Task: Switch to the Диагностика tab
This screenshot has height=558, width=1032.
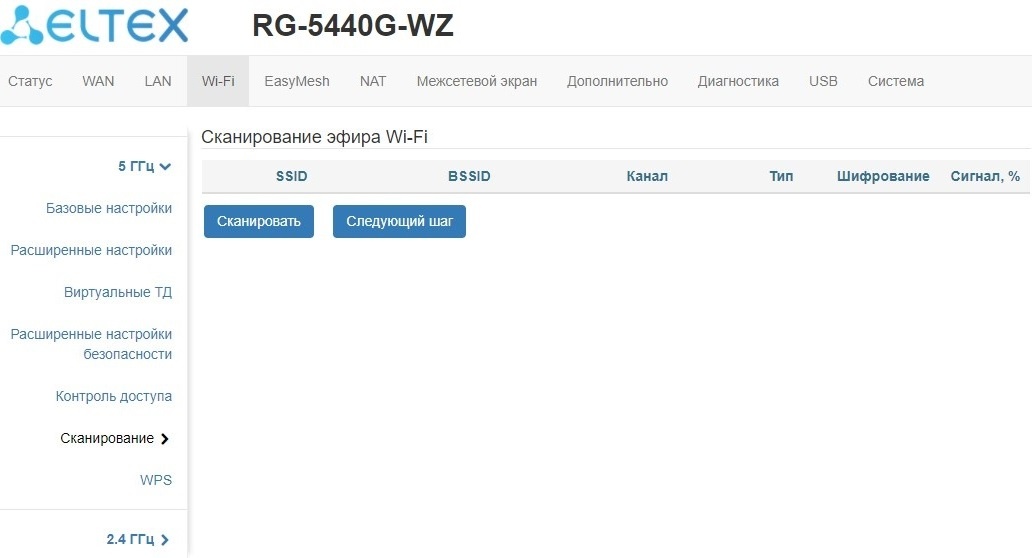Action: (x=738, y=81)
